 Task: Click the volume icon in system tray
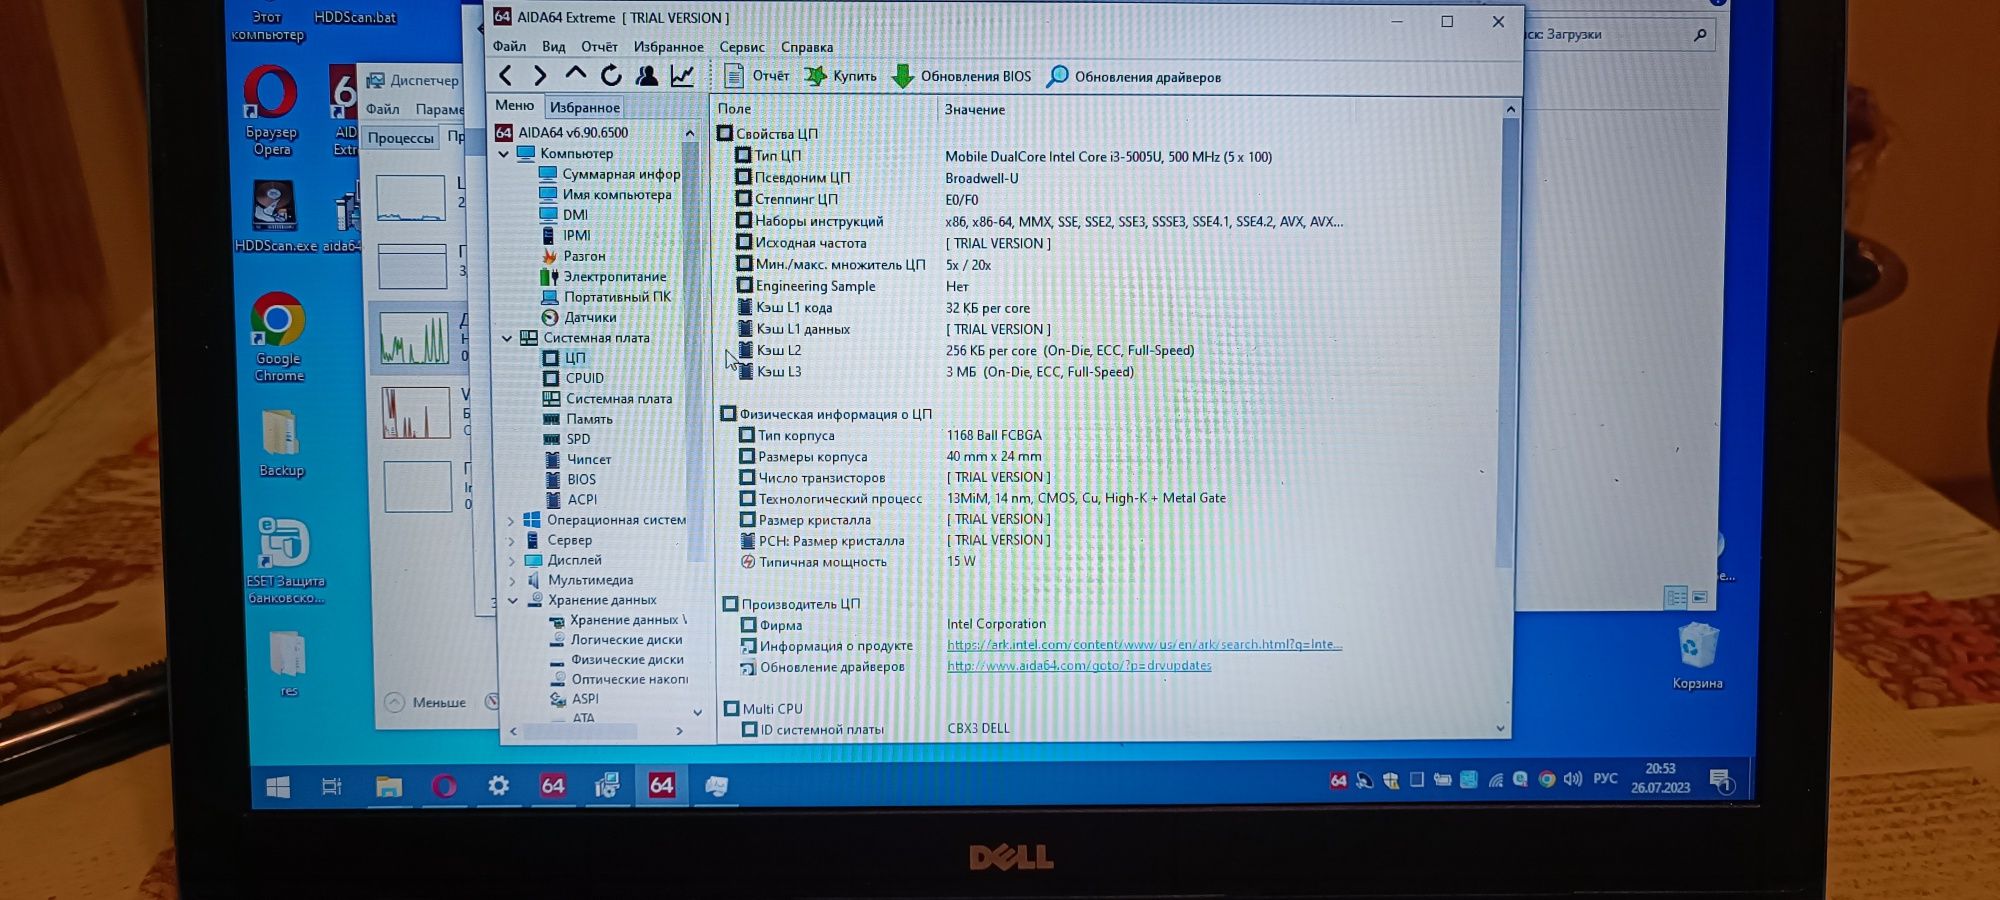(x=1573, y=779)
